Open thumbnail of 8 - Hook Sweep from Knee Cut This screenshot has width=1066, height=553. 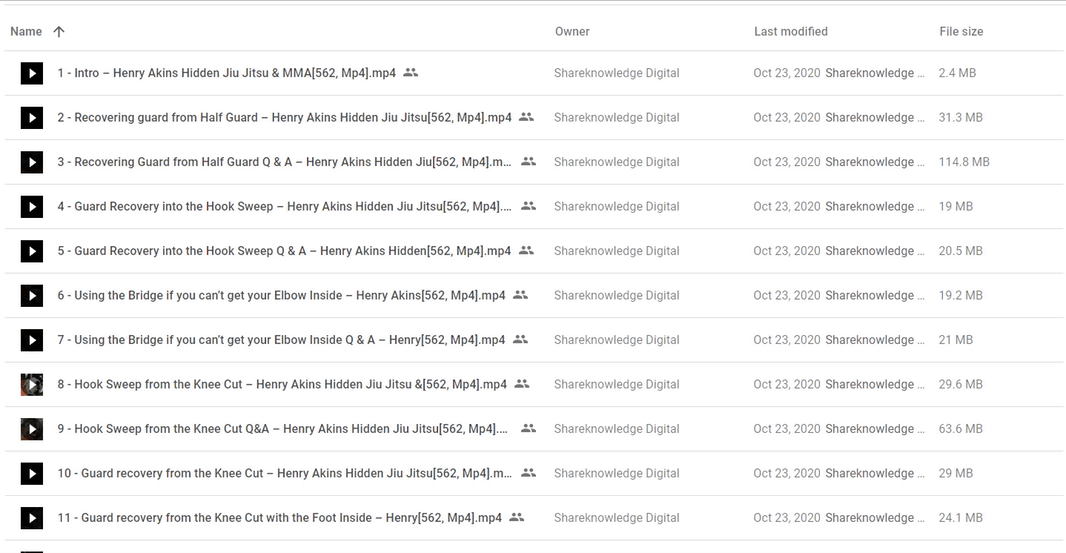[31, 384]
